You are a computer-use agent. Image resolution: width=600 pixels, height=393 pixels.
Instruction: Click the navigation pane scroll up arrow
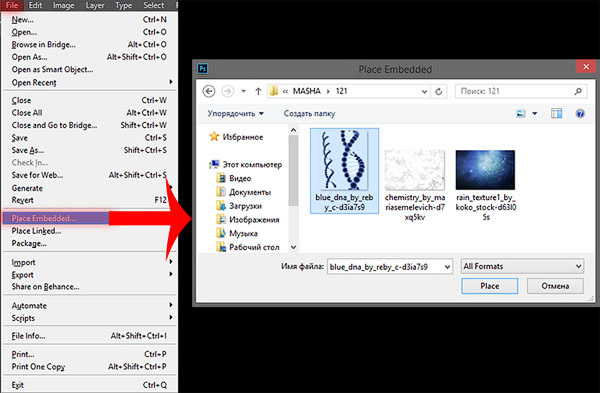click(293, 130)
